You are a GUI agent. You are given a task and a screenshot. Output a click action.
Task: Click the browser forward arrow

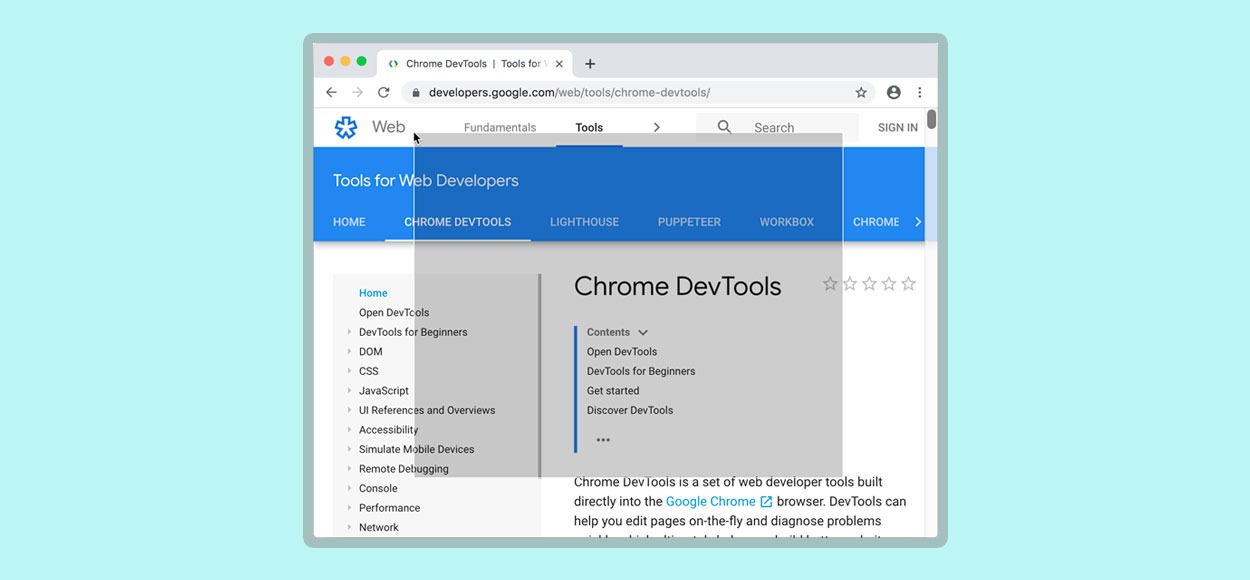(x=357, y=92)
